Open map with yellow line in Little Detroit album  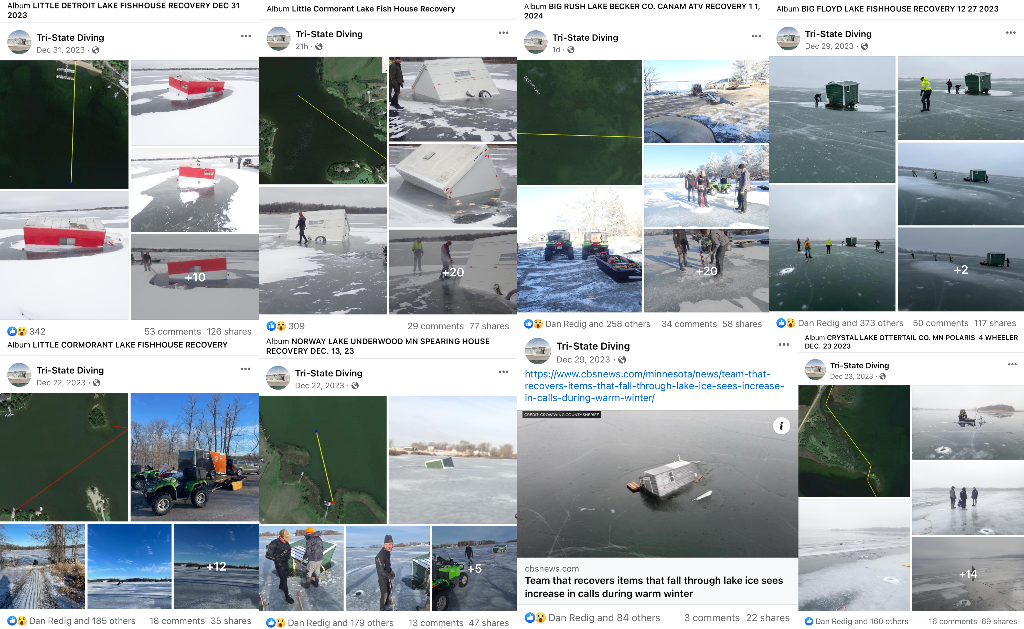[64, 124]
